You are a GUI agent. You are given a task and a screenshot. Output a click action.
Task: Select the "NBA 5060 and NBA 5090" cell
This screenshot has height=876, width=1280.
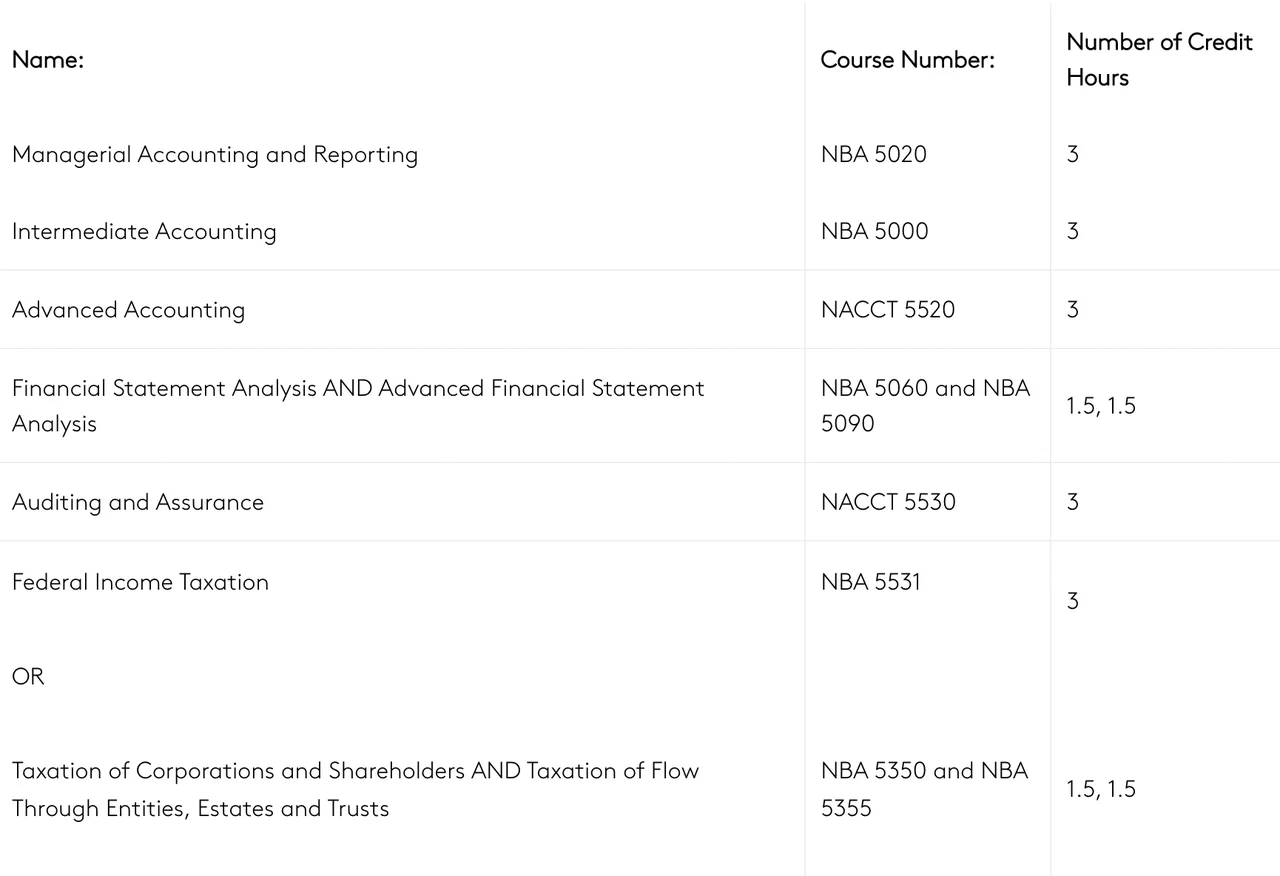[x=924, y=405]
